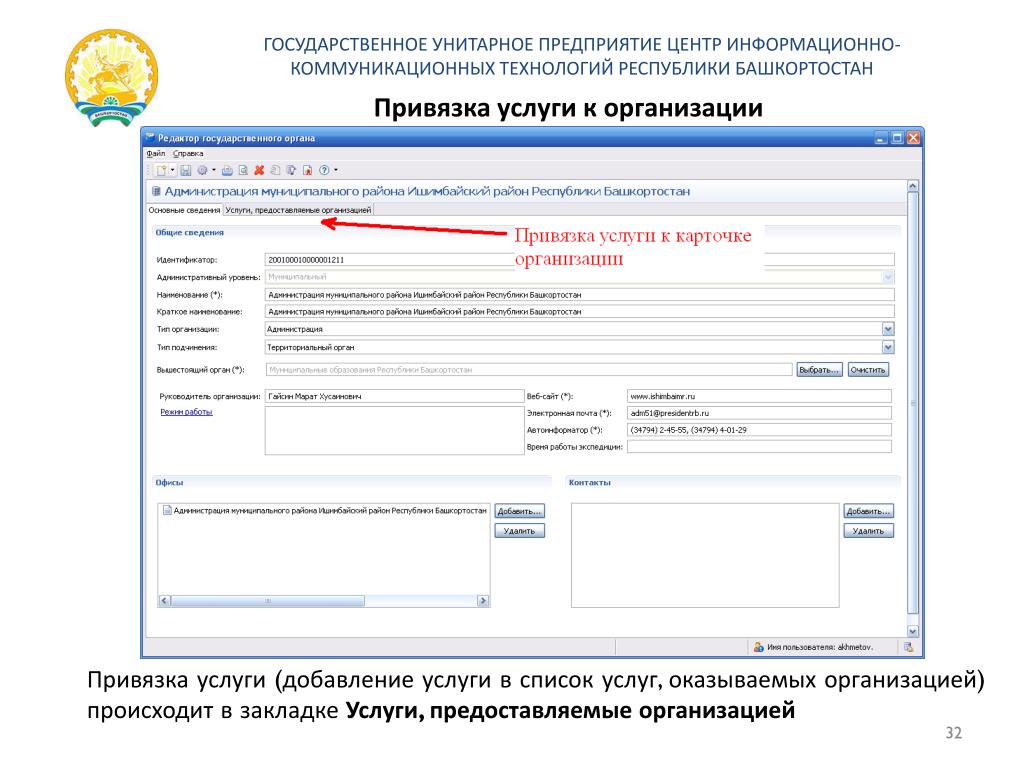Click the application icon in title bar

tap(150, 138)
